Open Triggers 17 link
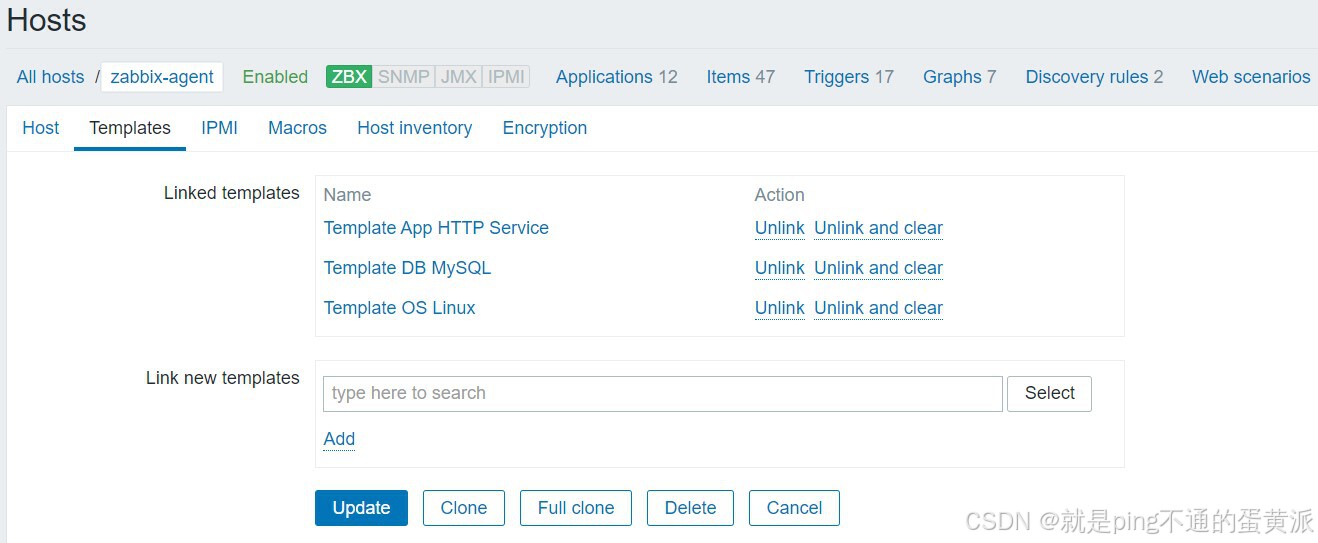 point(848,77)
